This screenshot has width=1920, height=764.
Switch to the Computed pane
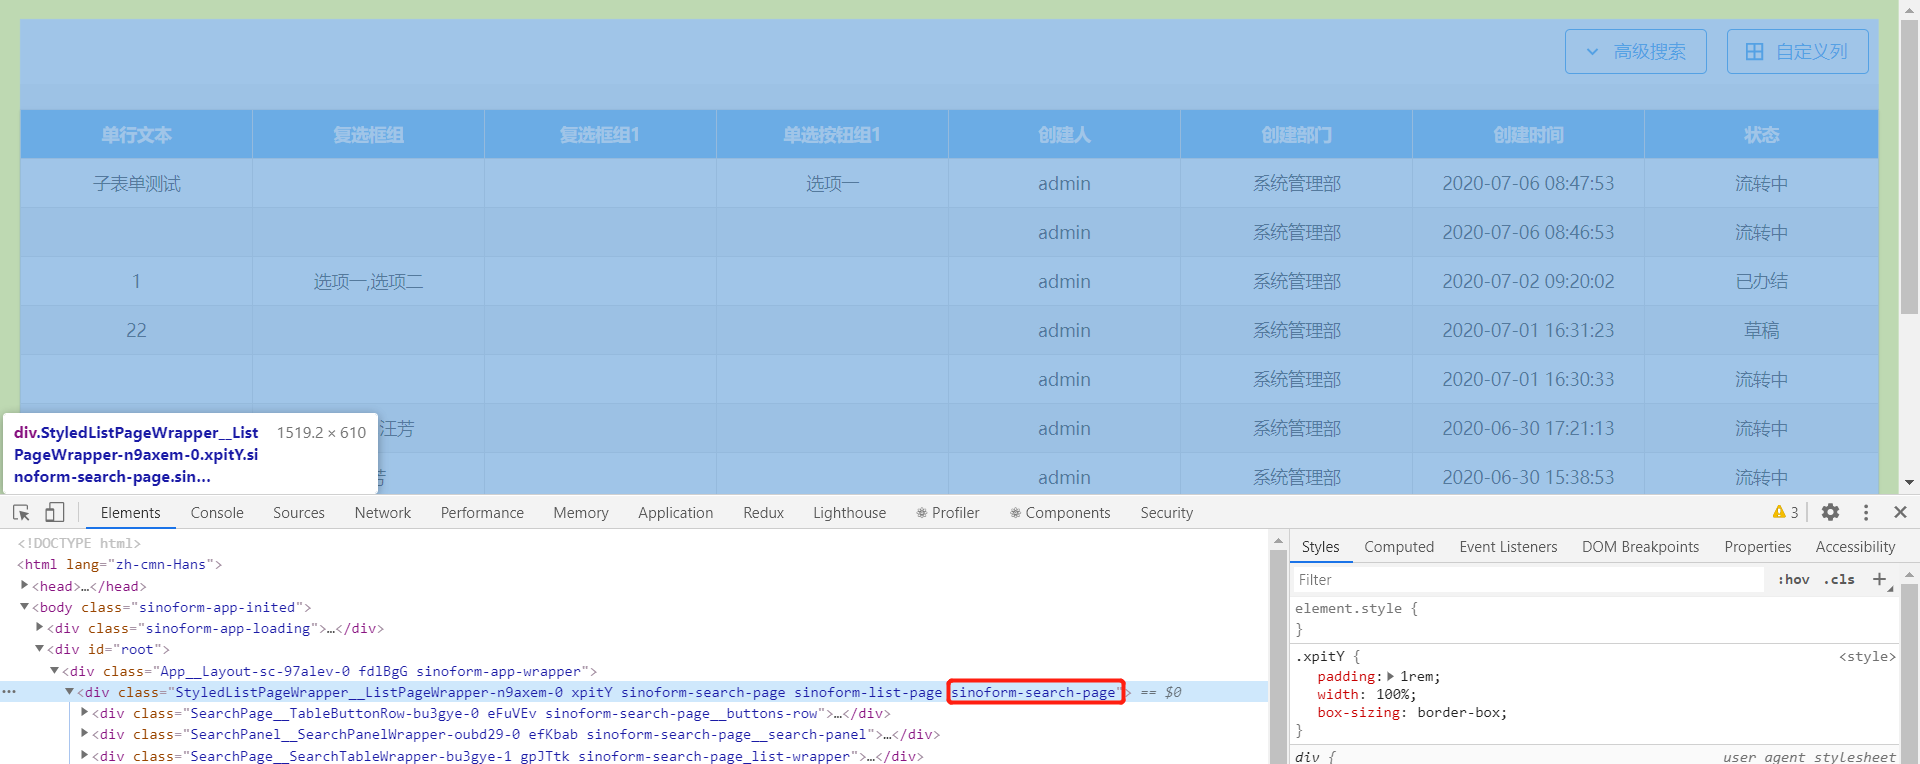(1399, 547)
